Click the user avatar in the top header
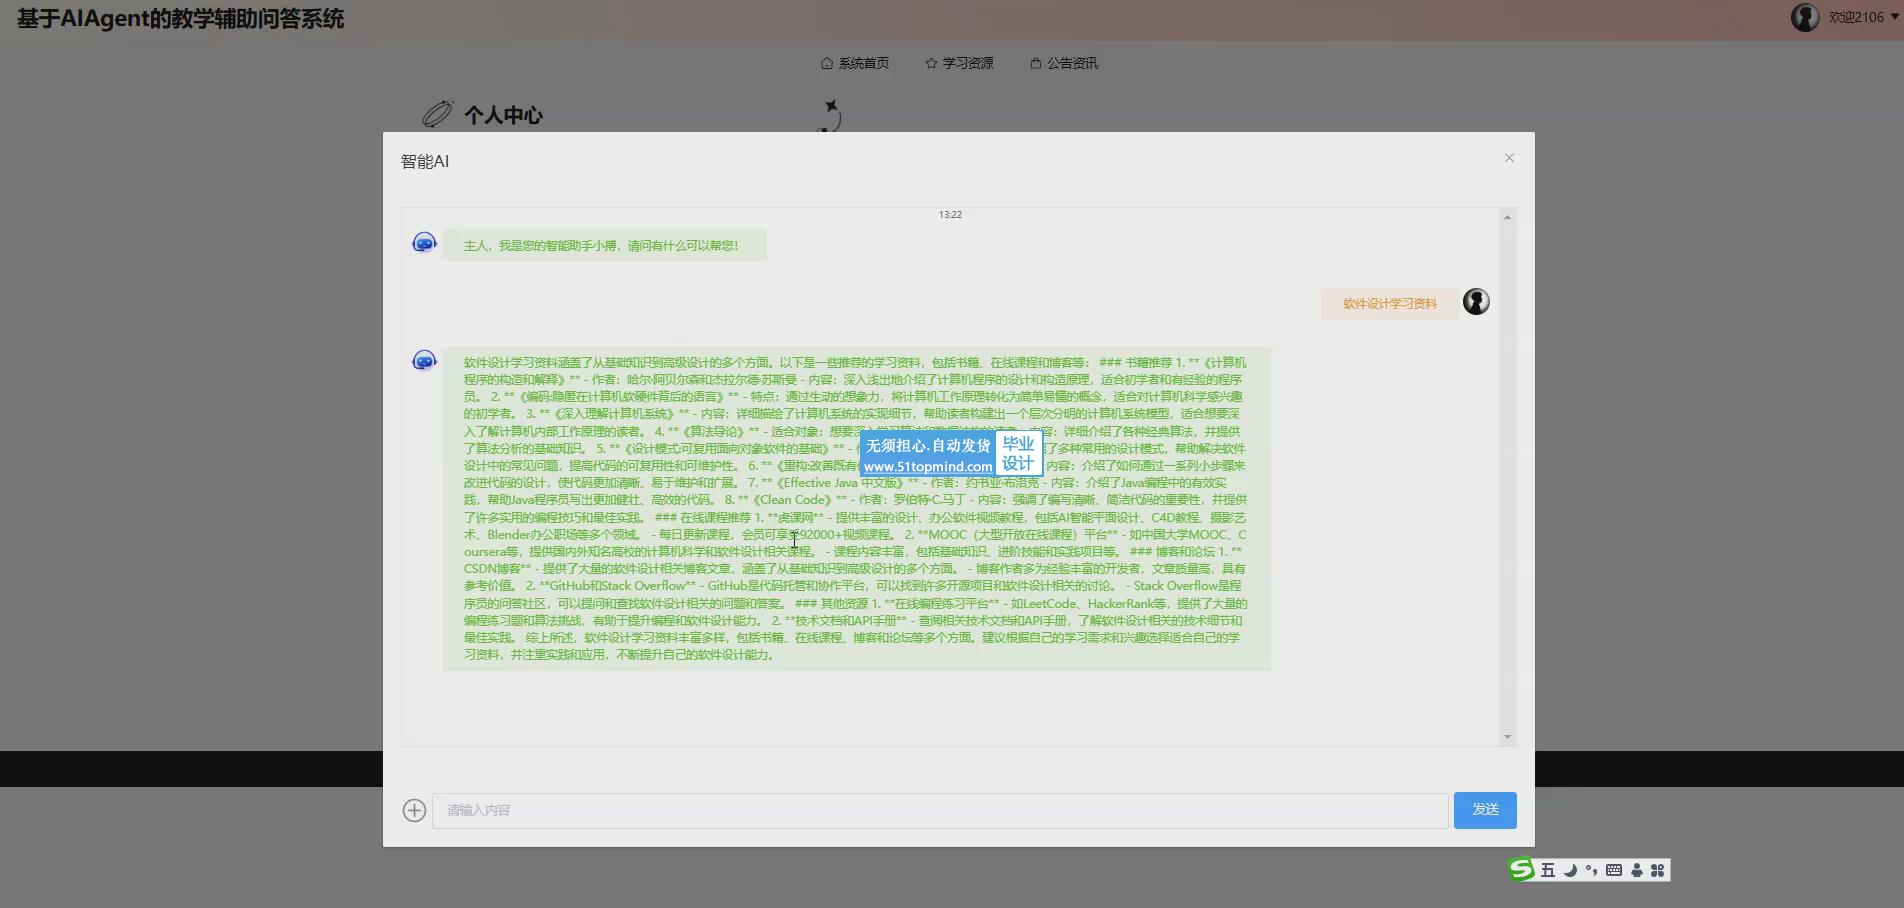The image size is (1904, 908). 1805,17
